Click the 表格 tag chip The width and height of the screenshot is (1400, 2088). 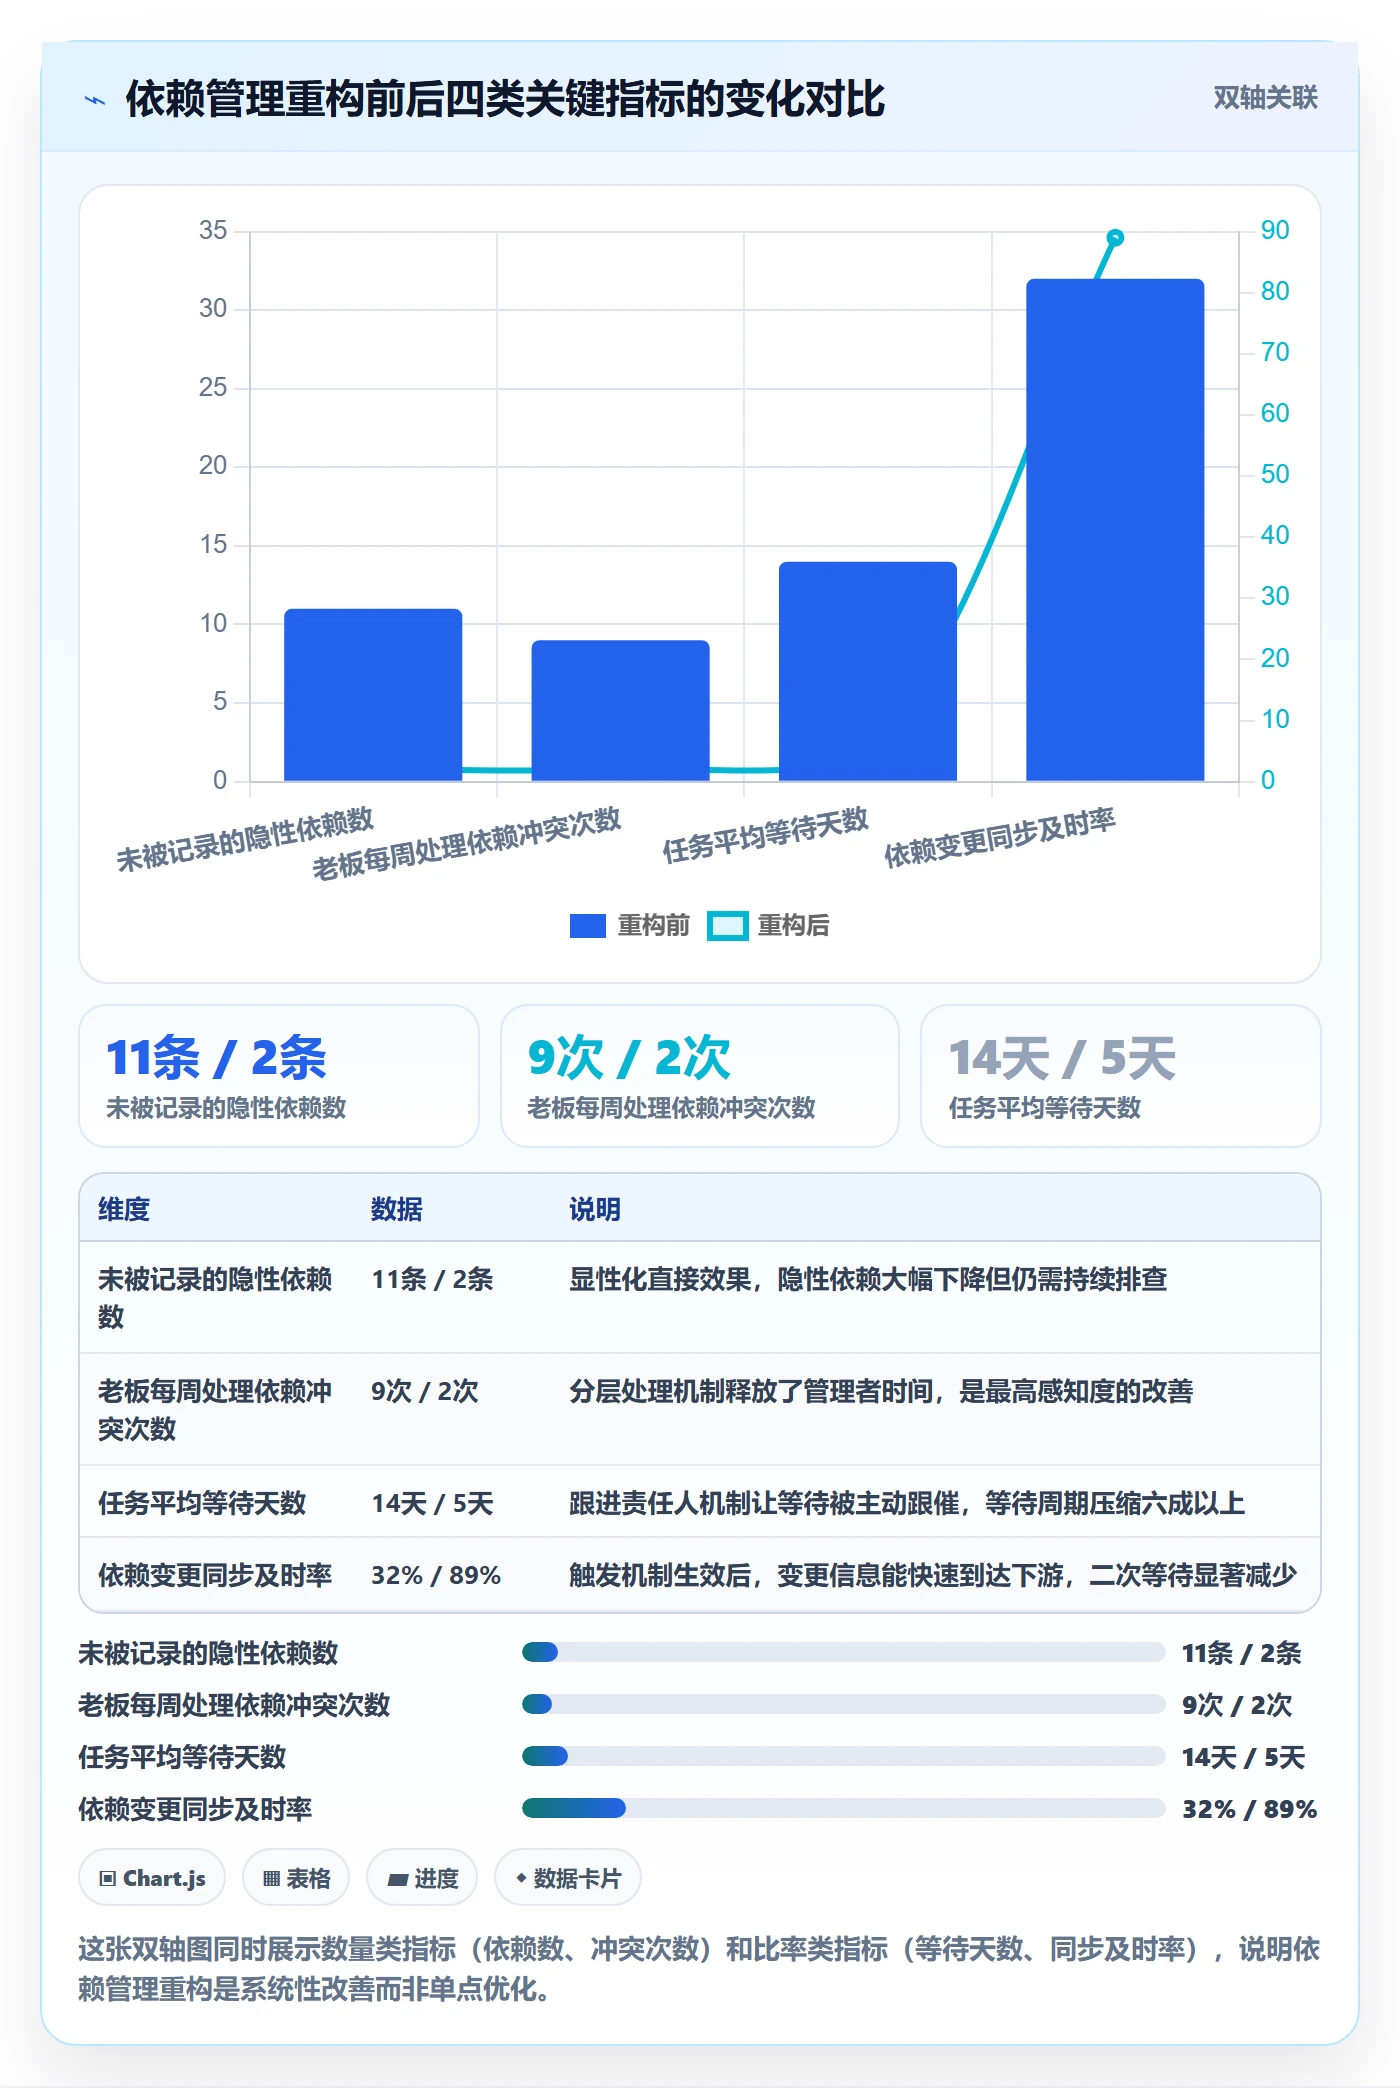pyautogui.click(x=296, y=1878)
